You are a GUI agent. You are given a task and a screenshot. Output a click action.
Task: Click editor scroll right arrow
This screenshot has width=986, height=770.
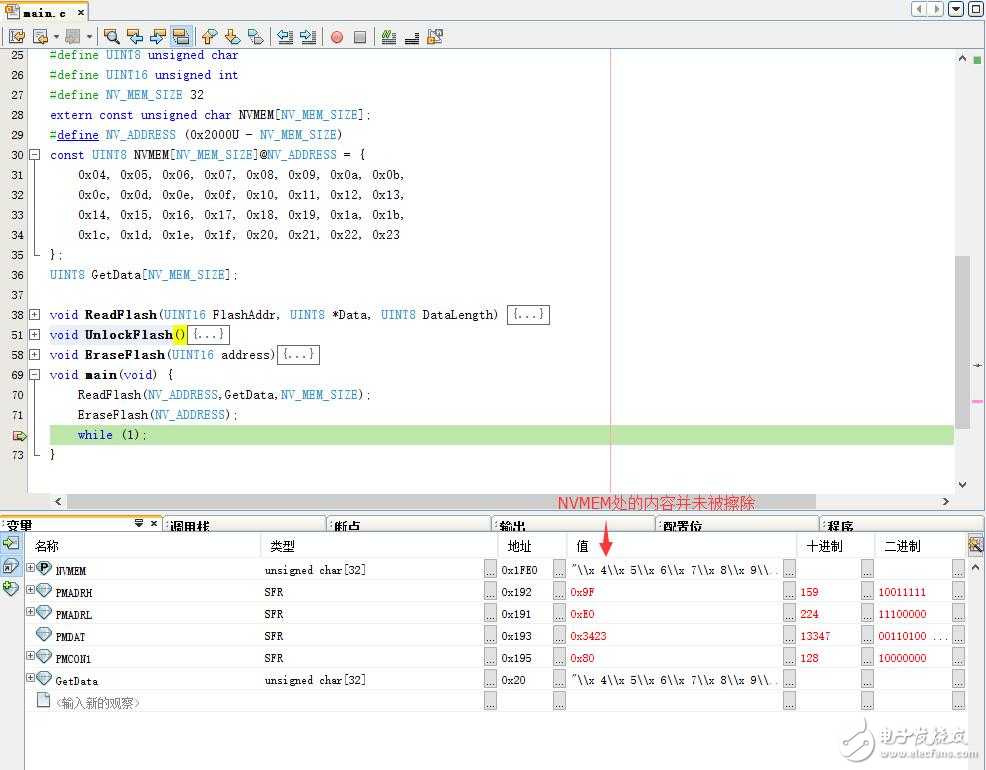[x=945, y=502]
